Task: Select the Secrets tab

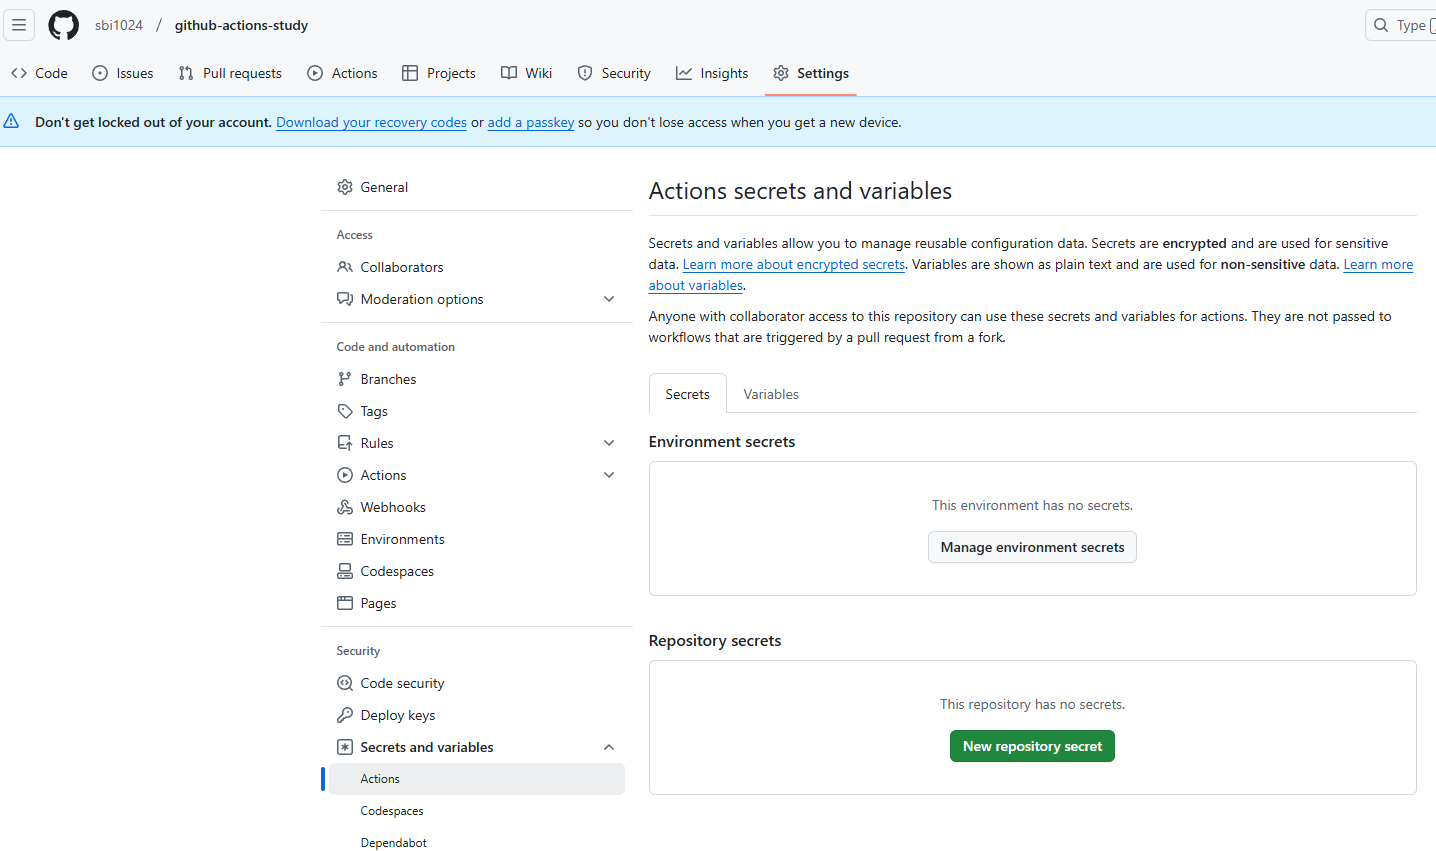Action: [688, 394]
